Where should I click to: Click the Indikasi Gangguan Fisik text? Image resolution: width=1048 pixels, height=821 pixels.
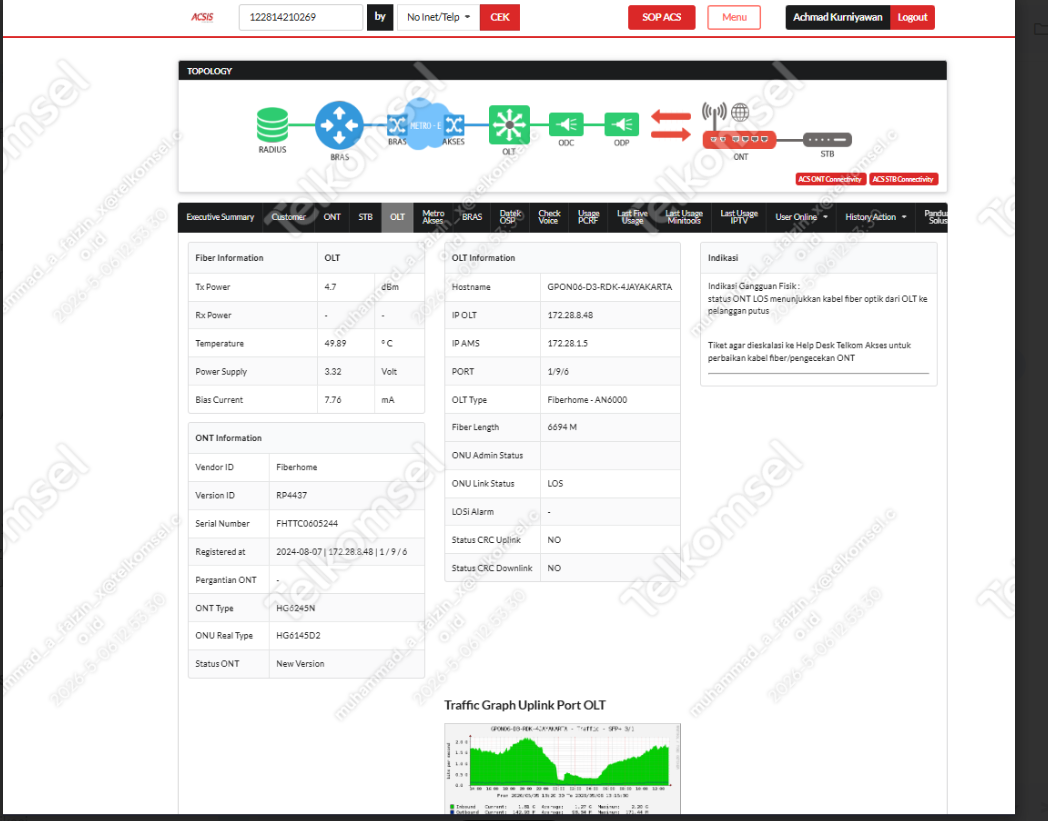coord(753,286)
